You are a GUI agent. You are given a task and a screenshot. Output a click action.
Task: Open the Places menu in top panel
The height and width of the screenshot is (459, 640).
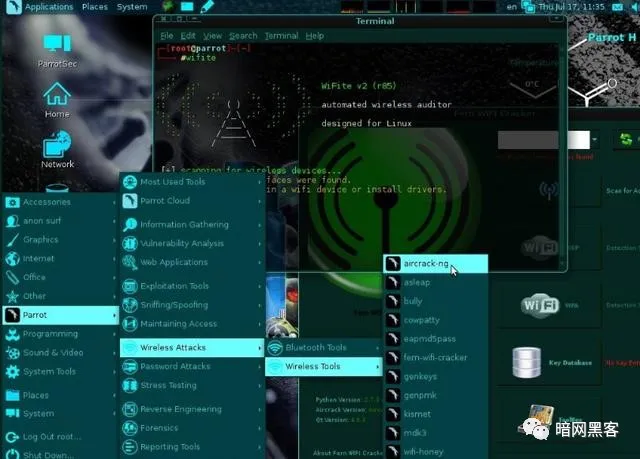pyautogui.click(x=95, y=7)
